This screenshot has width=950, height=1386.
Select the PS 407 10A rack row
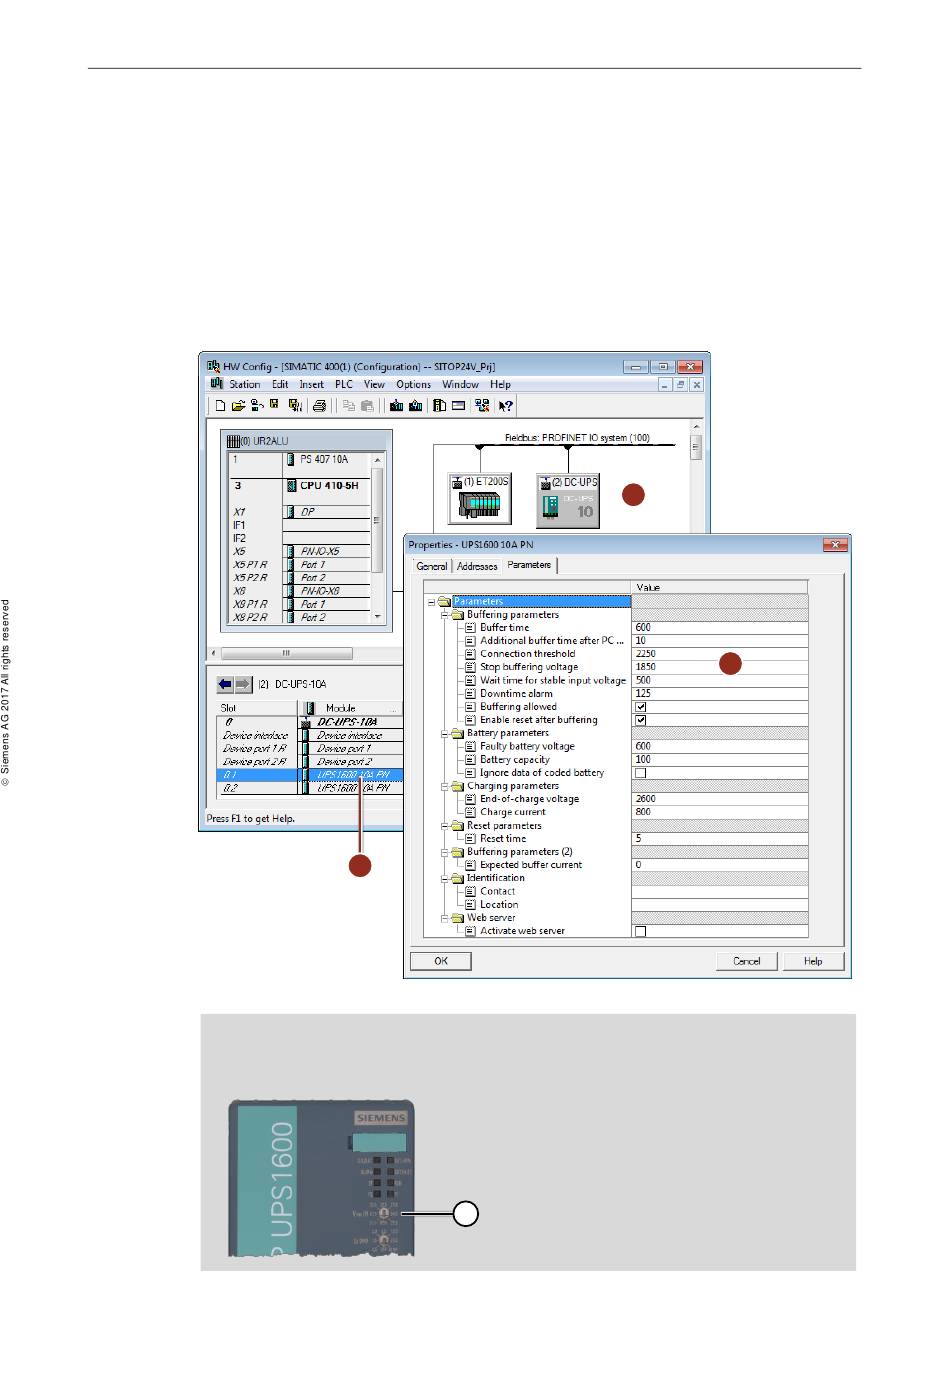click(300, 460)
